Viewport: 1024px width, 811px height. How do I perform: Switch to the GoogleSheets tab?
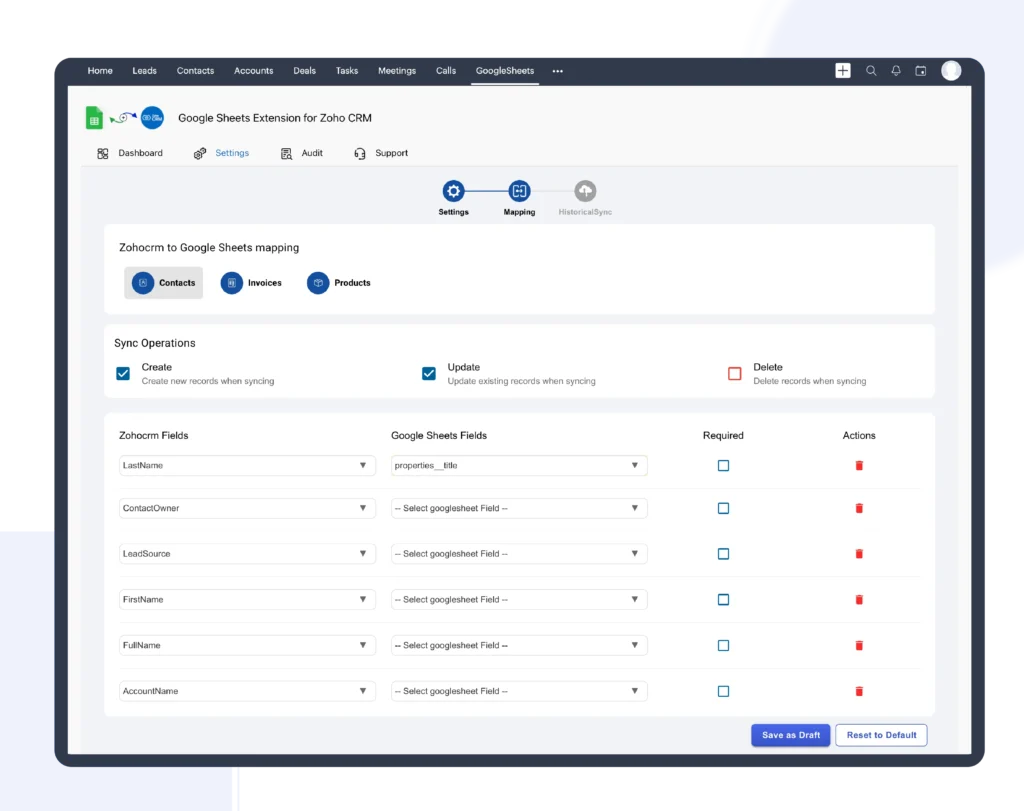(504, 70)
